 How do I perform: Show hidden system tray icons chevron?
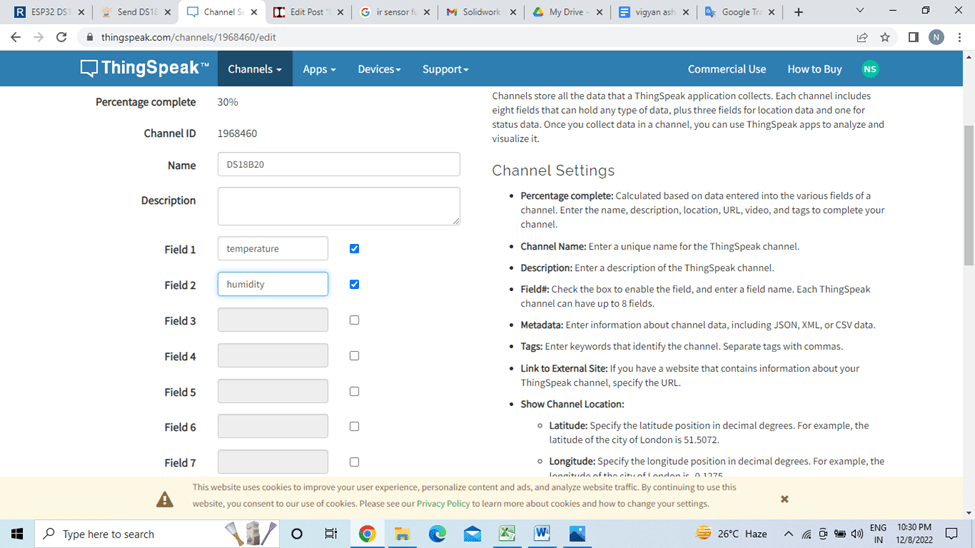[788, 534]
